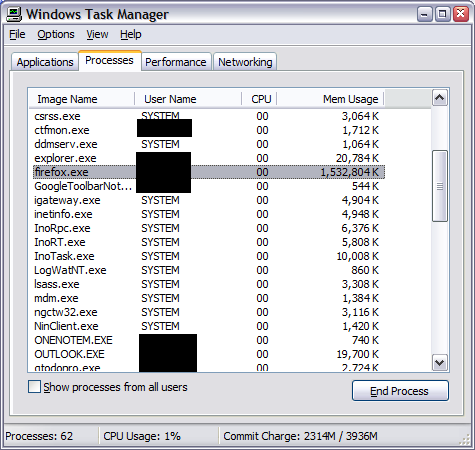The image size is (475, 450).
Task: Select the Processes tab
Action: pos(110,60)
